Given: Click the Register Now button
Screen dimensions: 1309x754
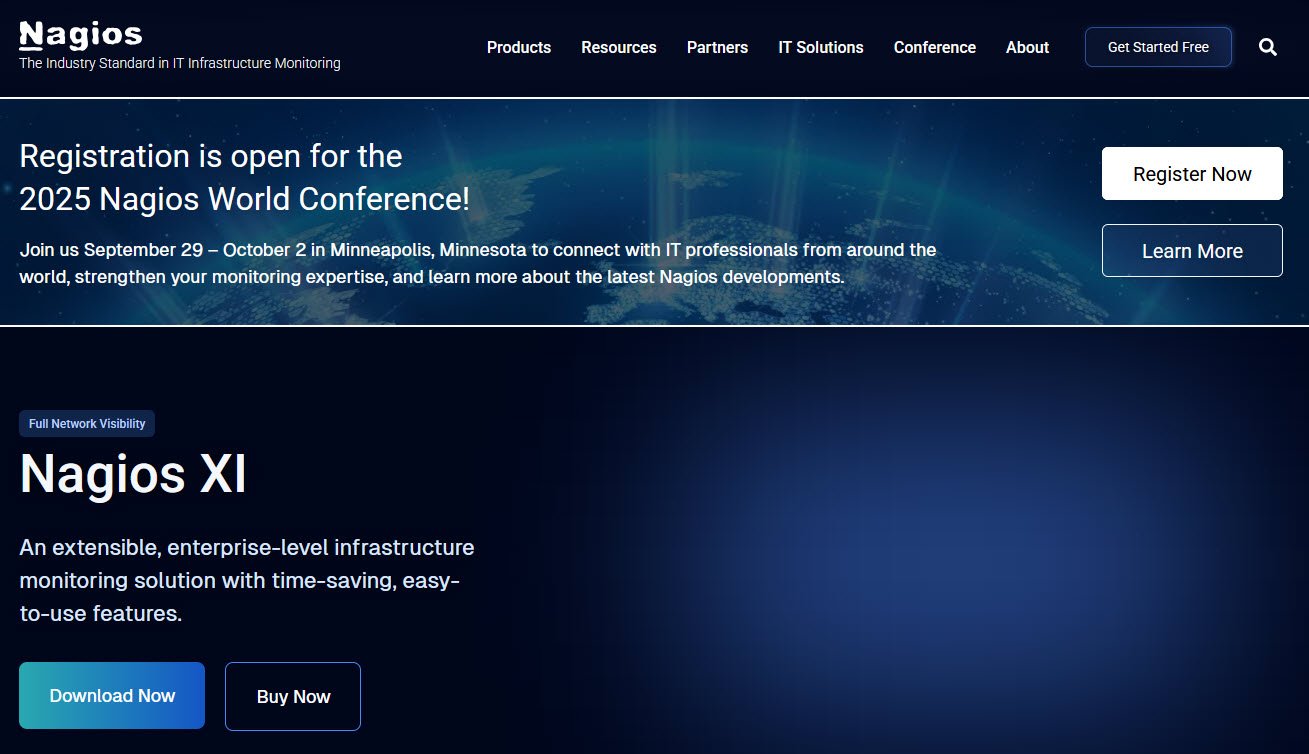Looking at the screenshot, I should (x=1192, y=174).
